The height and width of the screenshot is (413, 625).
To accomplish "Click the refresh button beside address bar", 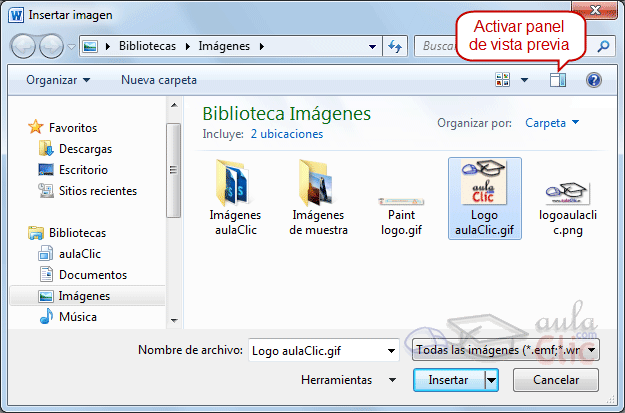I will click(394, 46).
